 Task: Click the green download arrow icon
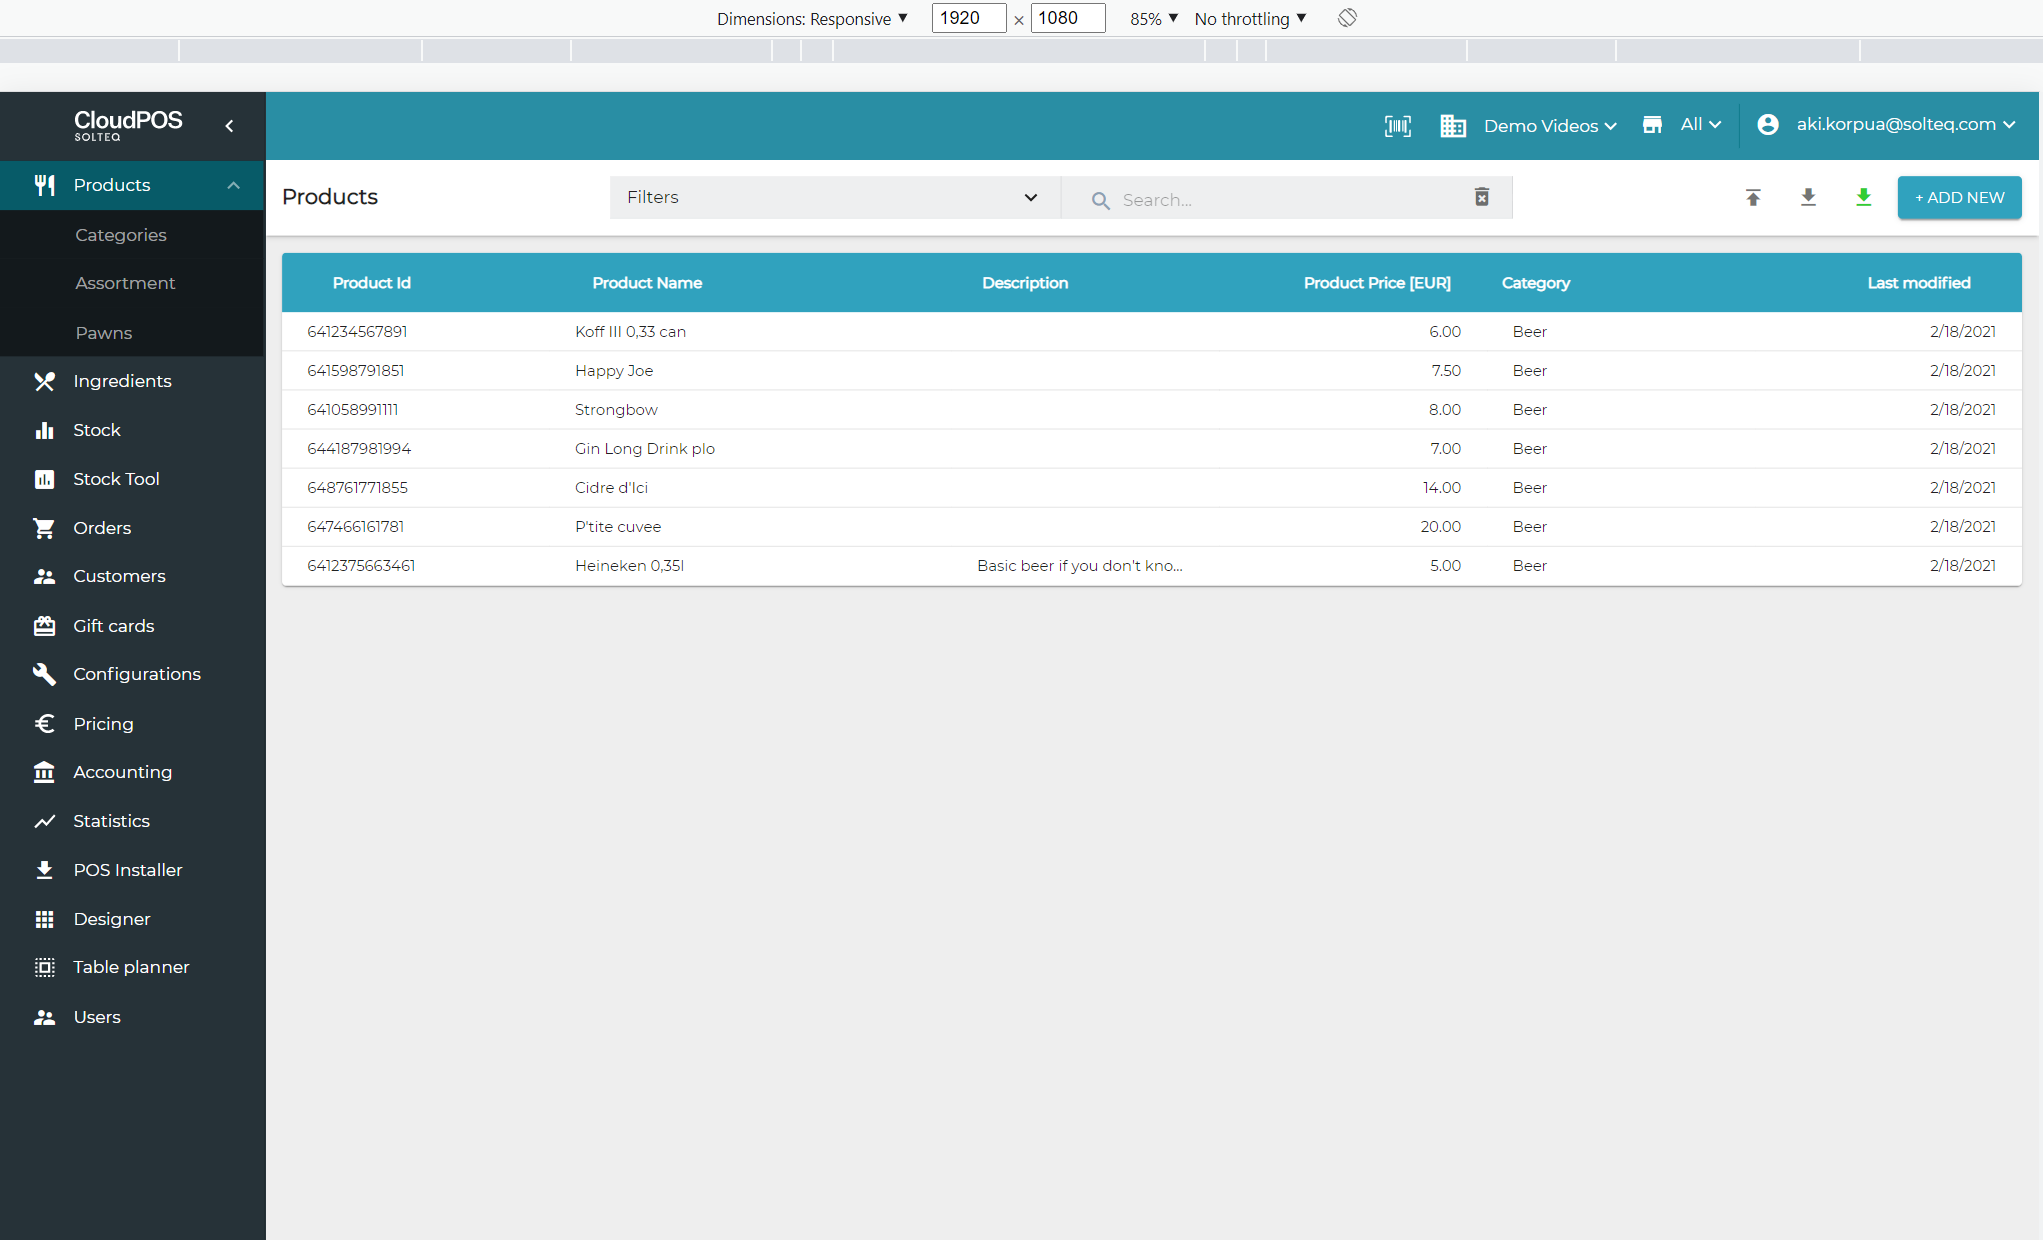pos(1863,198)
